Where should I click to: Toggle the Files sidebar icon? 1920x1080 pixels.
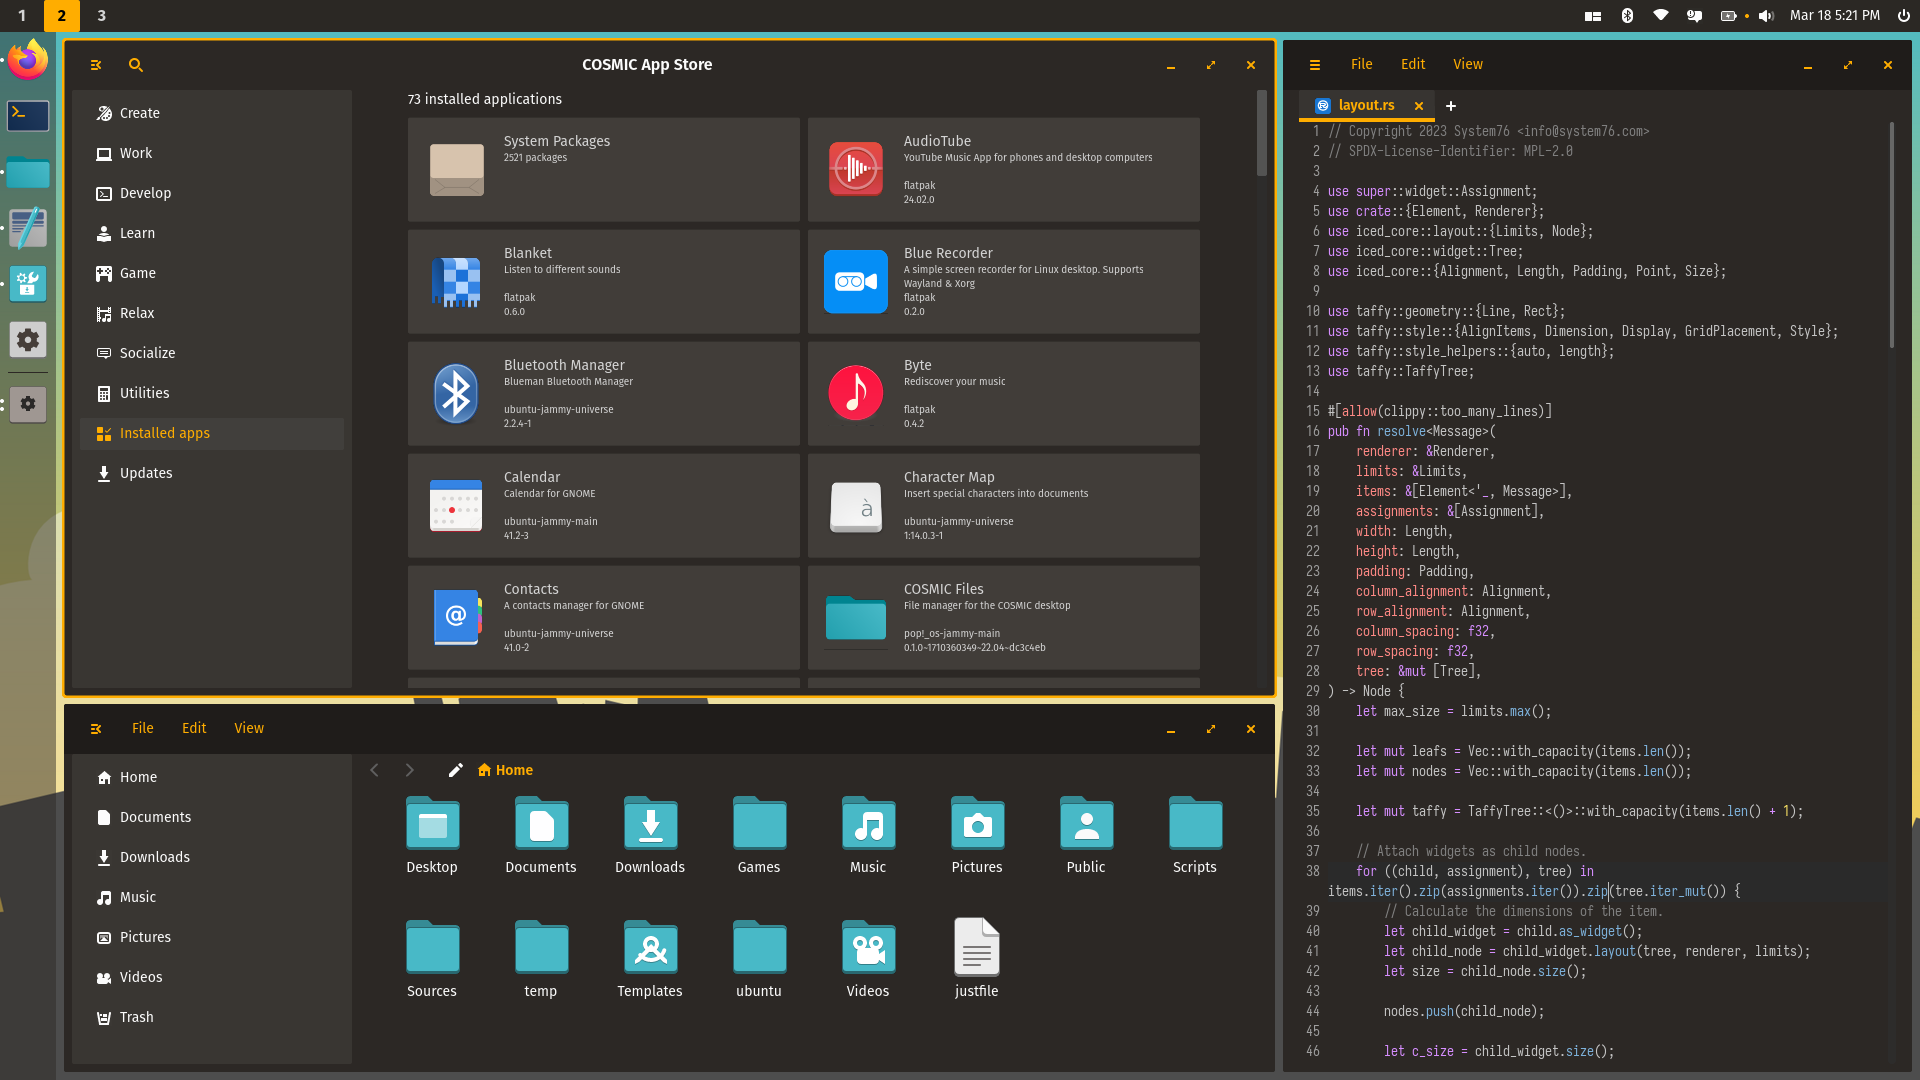pyautogui.click(x=96, y=729)
